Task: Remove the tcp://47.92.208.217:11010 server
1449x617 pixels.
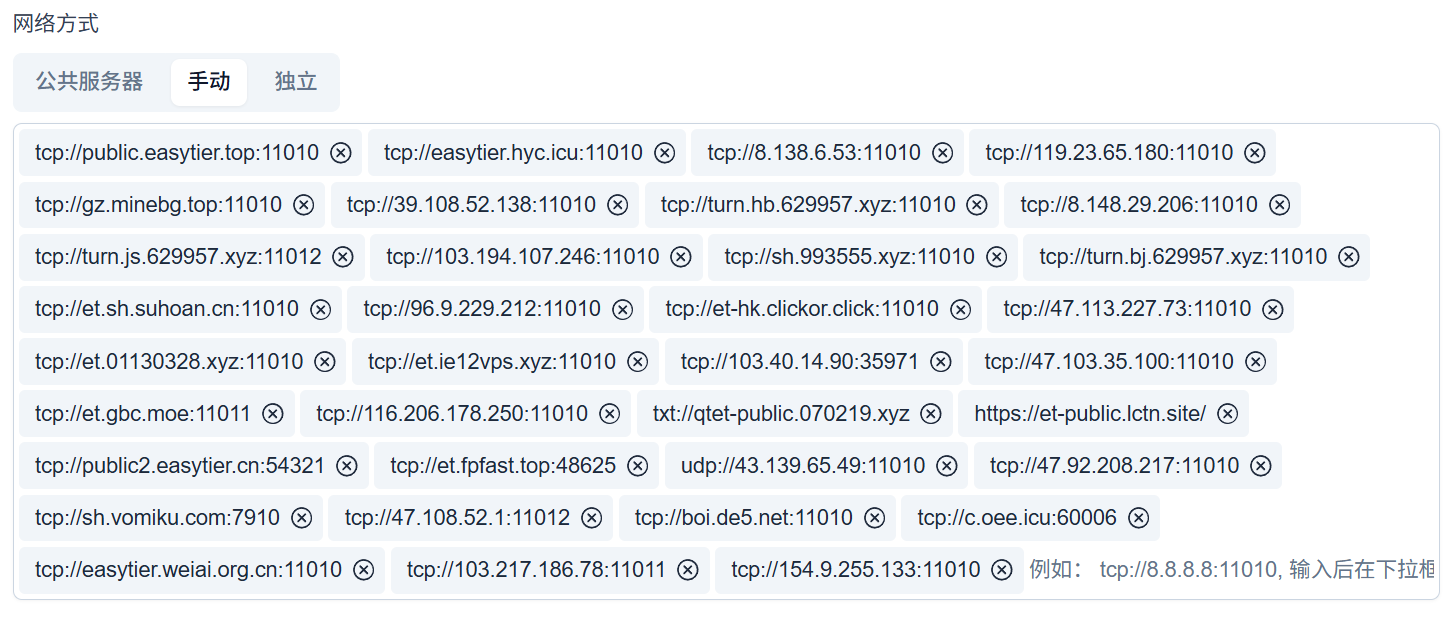Action: 1261,466
